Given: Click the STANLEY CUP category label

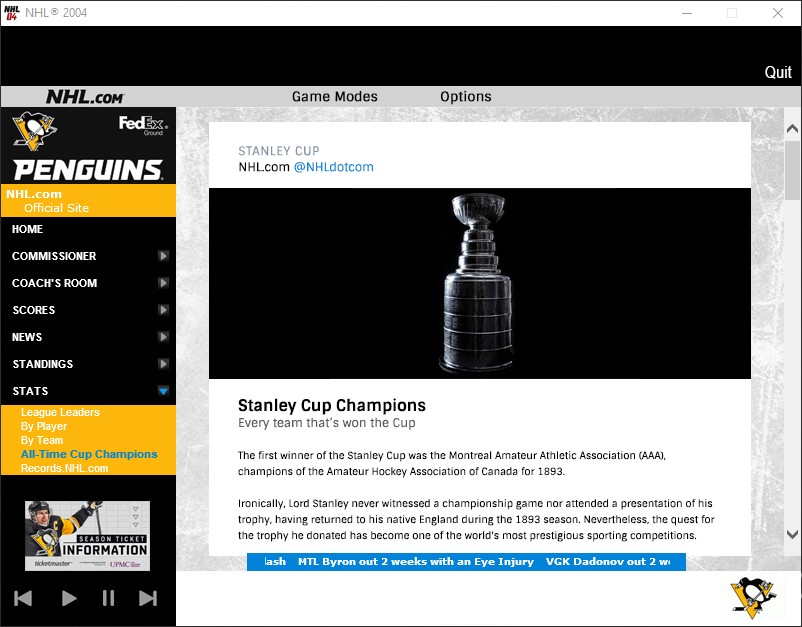Looking at the screenshot, I should (279, 151).
